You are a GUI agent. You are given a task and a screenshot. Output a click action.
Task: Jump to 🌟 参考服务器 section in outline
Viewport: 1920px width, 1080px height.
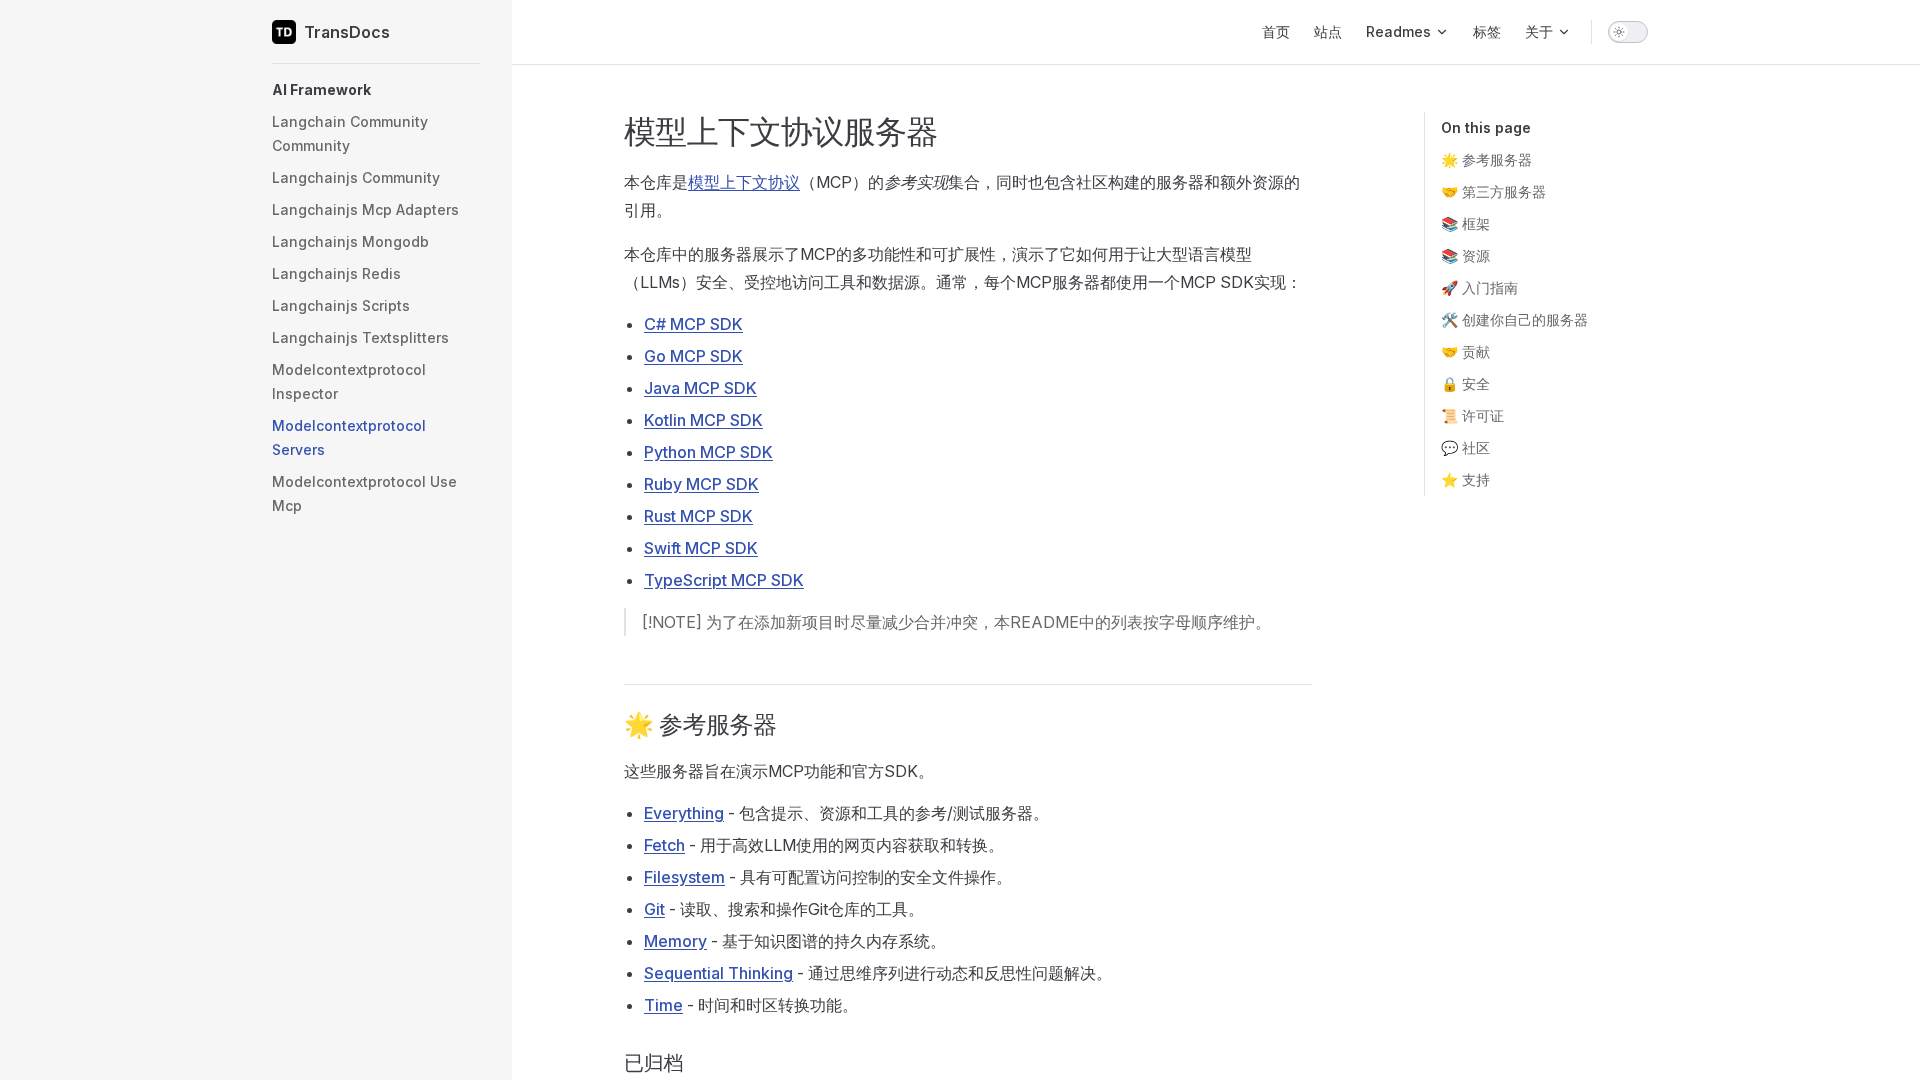(1486, 160)
